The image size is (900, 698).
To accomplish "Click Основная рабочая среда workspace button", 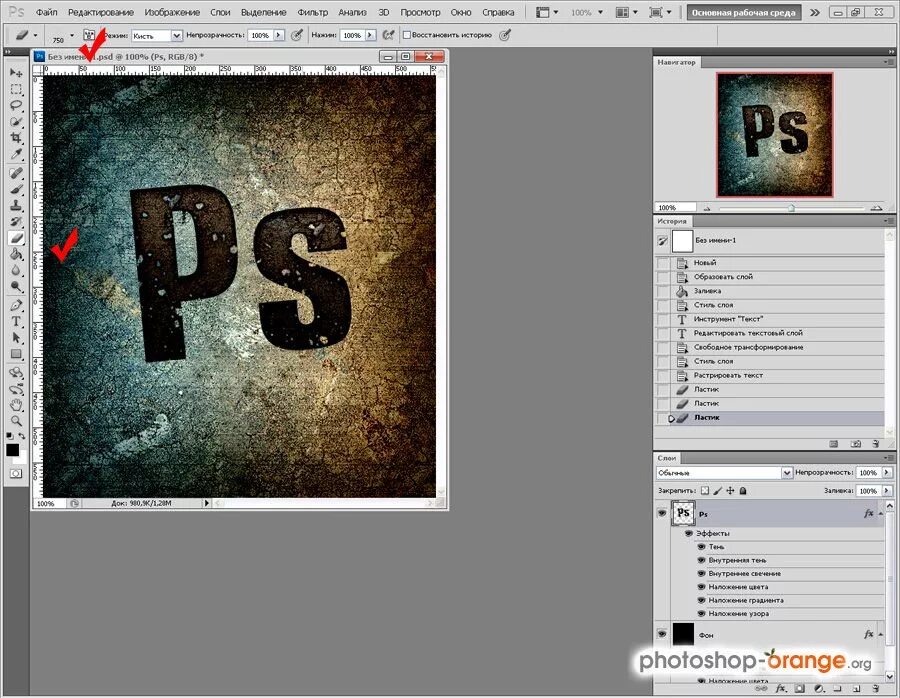I will (x=743, y=12).
